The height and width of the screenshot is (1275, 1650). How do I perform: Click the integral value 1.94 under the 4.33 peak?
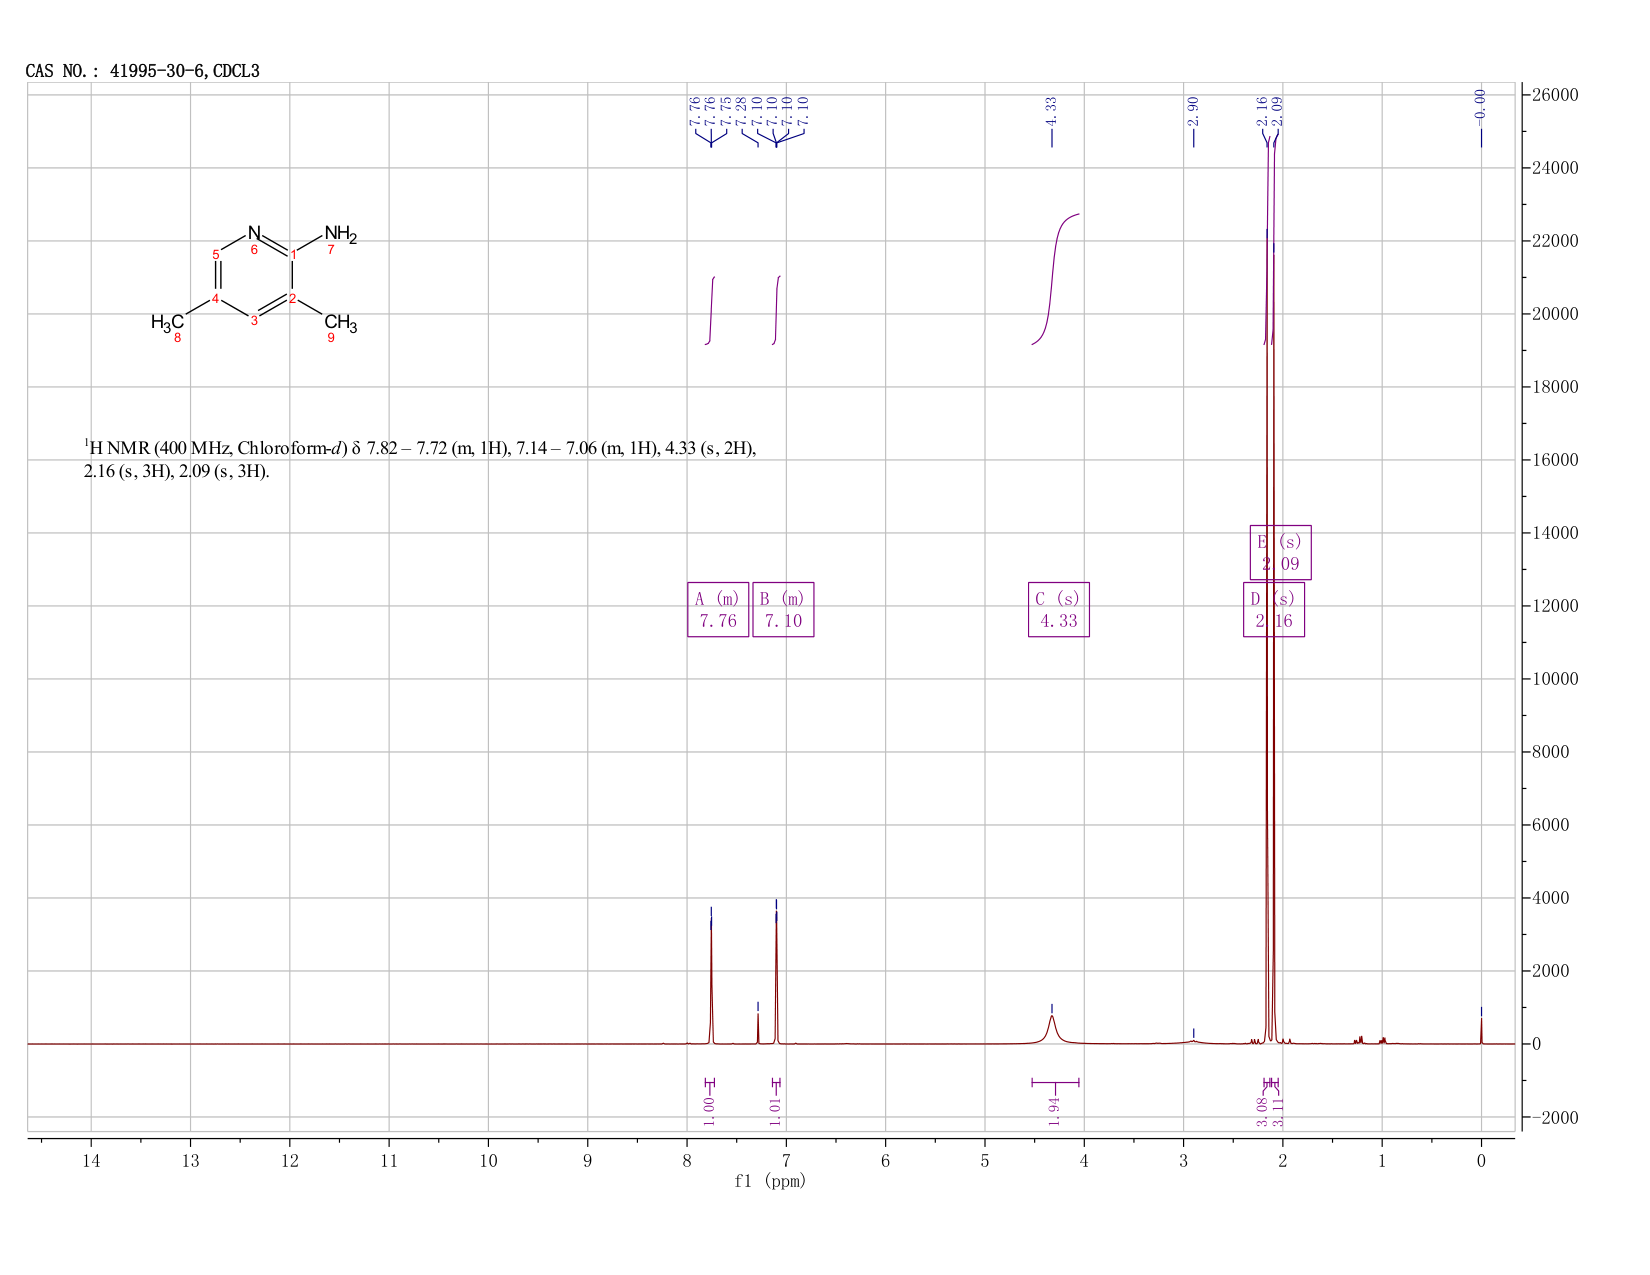pyautogui.click(x=1054, y=1111)
